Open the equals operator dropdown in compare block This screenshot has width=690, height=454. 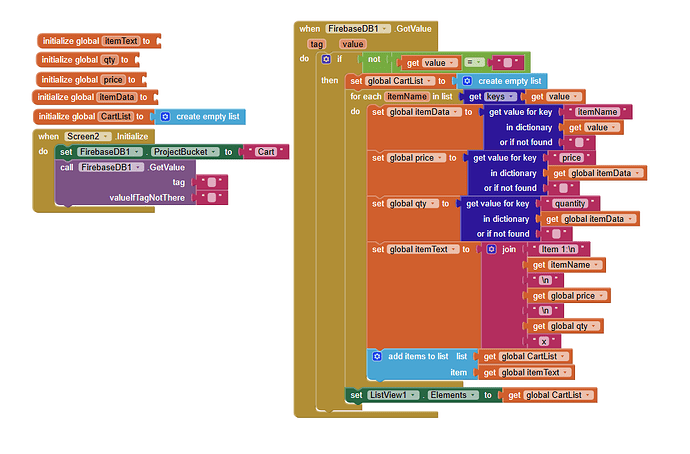click(474, 62)
